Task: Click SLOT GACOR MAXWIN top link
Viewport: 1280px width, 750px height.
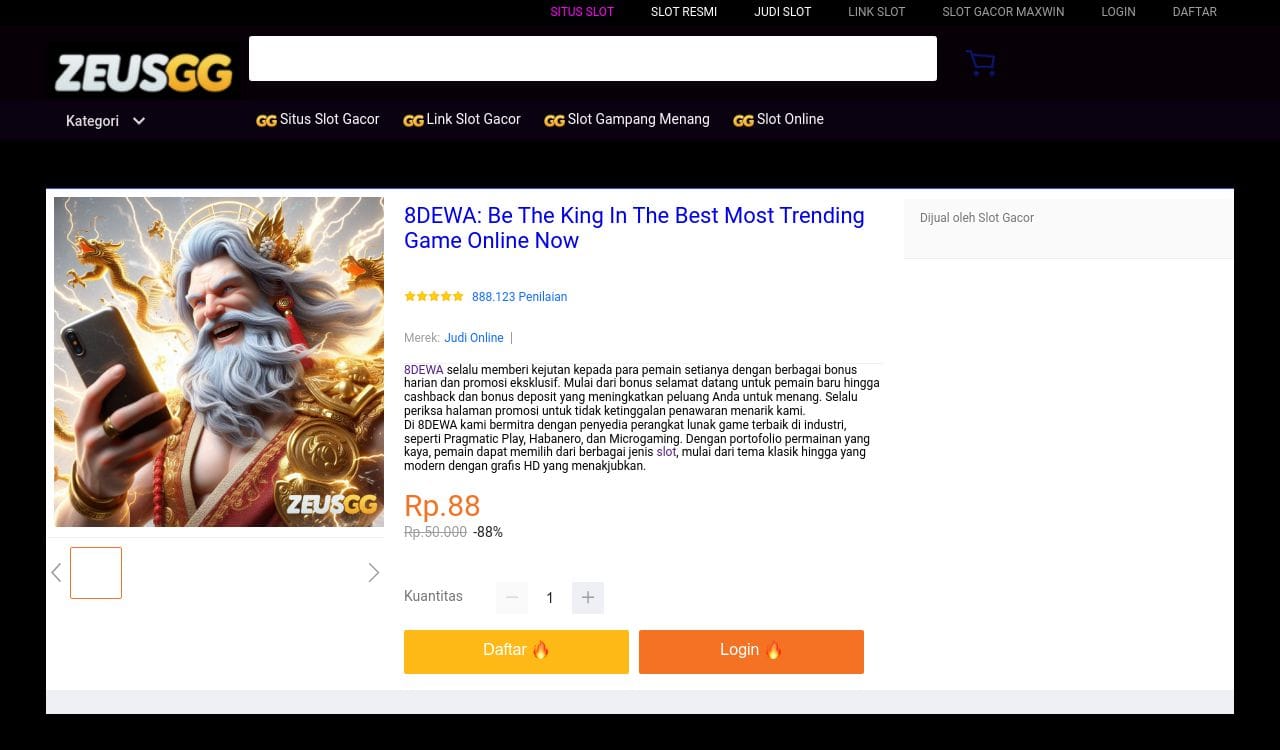Action: (x=1003, y=12)
